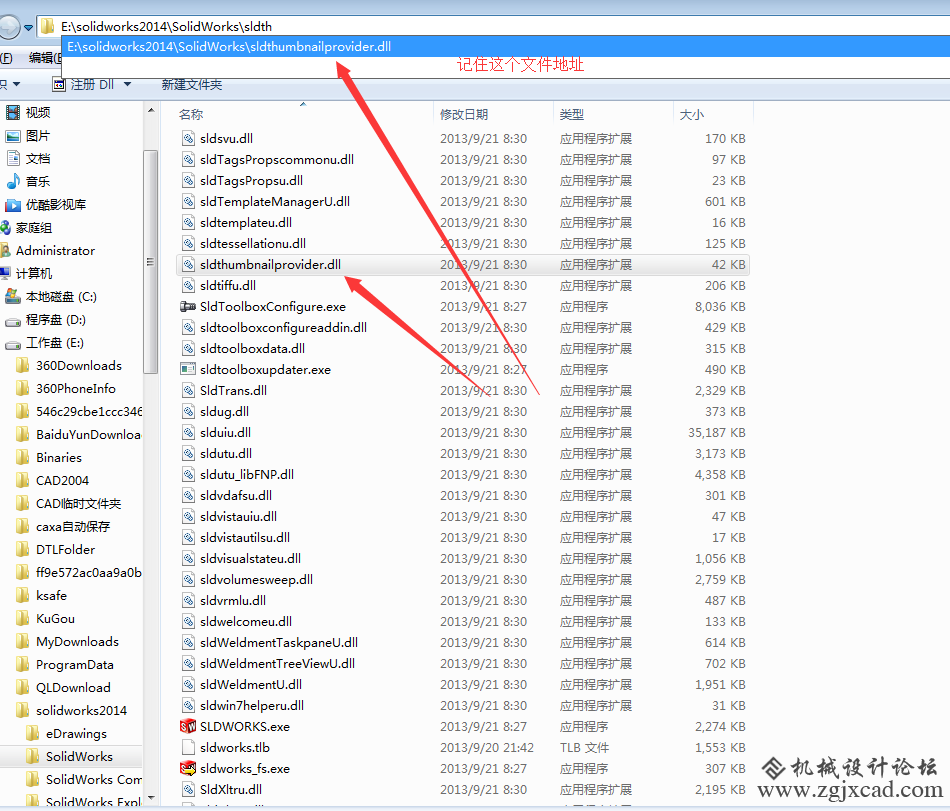Sort files by 修改日期 column
950x811 pixels.
click(464, 114)
